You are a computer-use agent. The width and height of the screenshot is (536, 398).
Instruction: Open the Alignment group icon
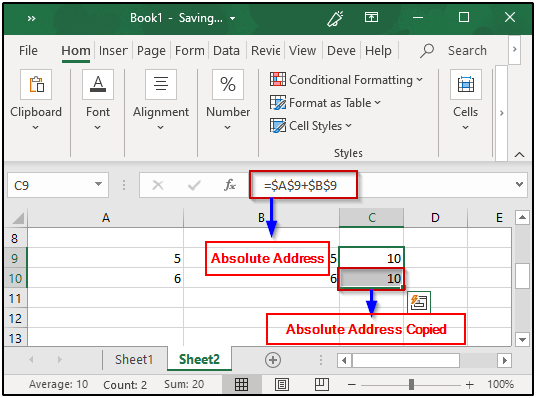click(161, 85)
